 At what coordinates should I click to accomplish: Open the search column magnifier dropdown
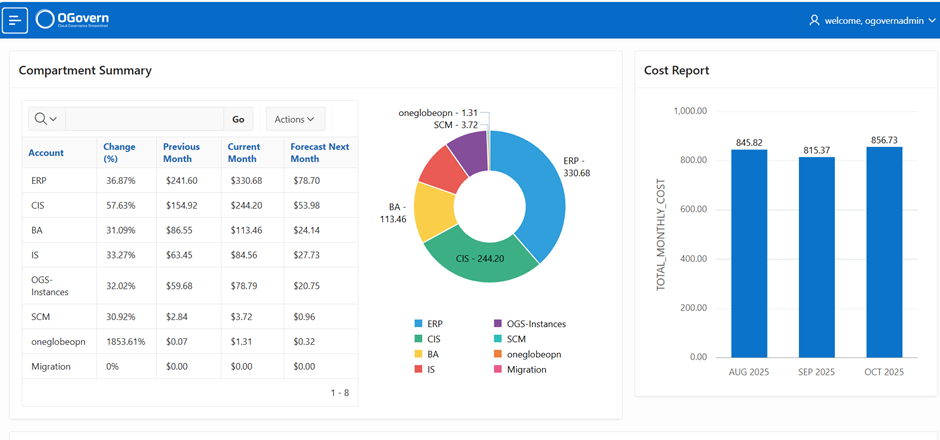[x=45, y=119]
